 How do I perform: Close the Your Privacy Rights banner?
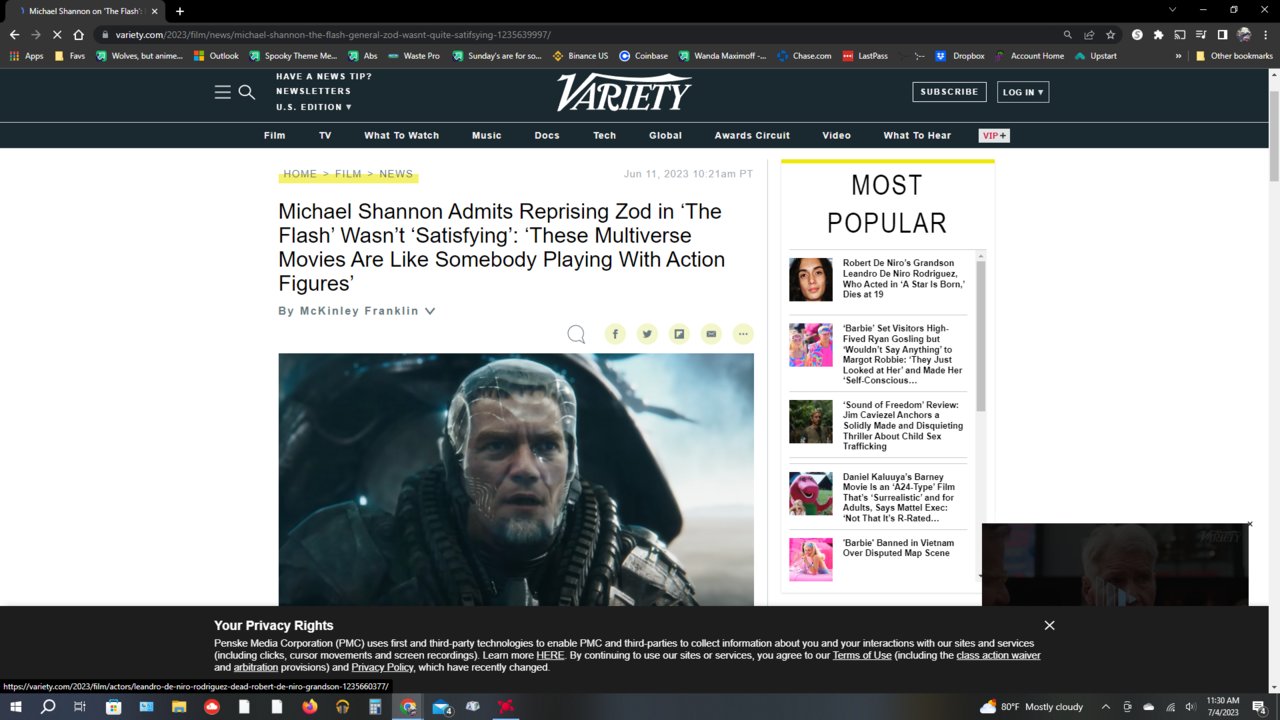point(1049,625)
